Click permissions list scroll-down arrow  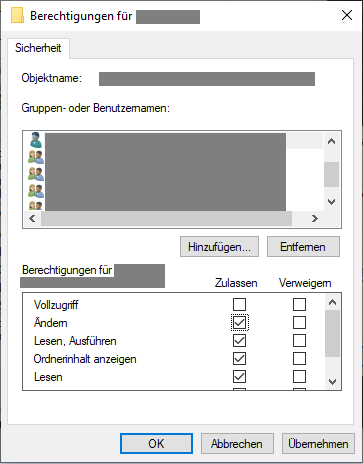coord(332,382)
